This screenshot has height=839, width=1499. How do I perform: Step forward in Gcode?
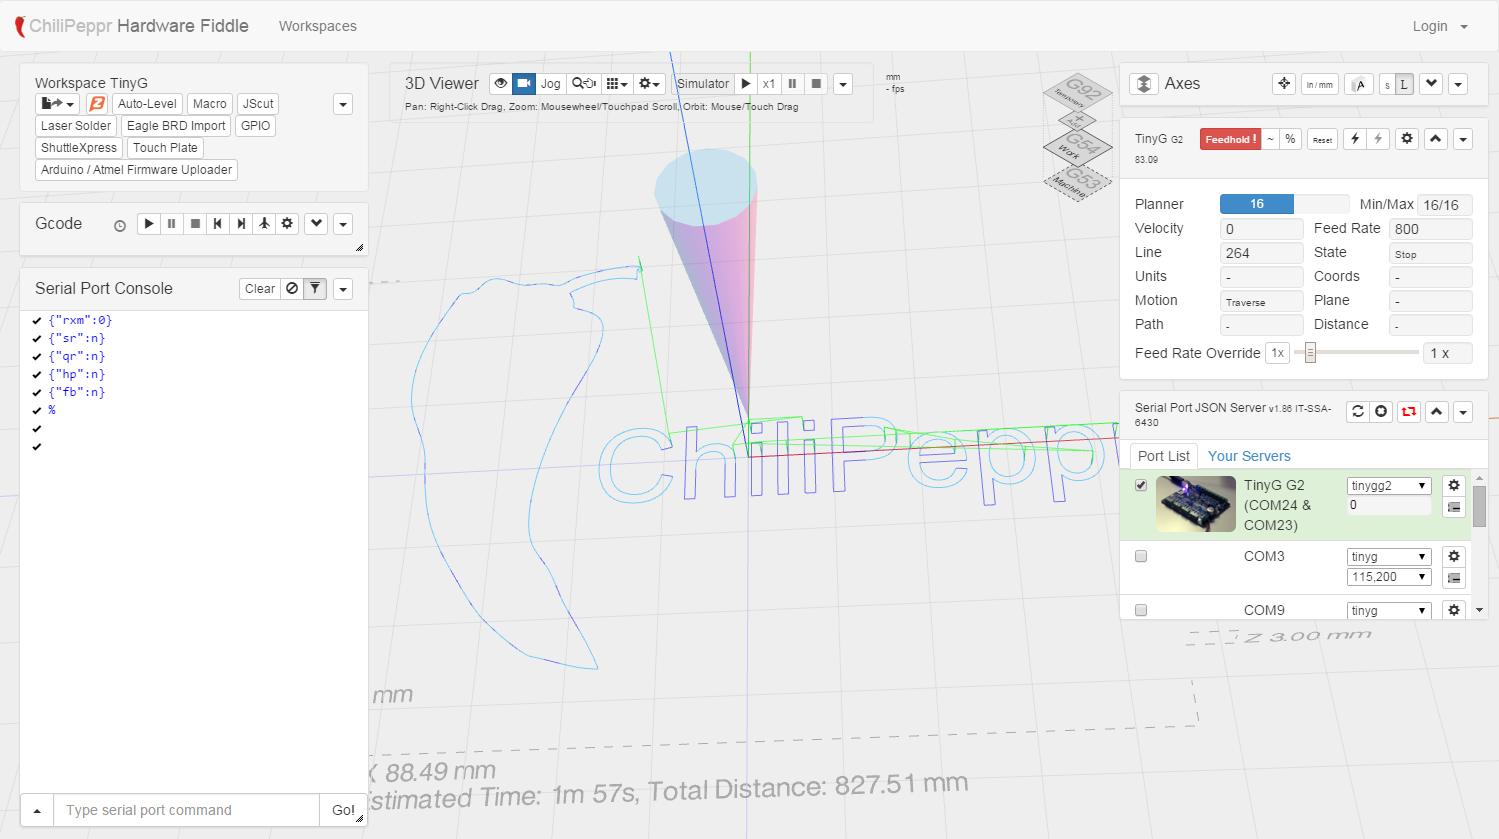point(241,224)
